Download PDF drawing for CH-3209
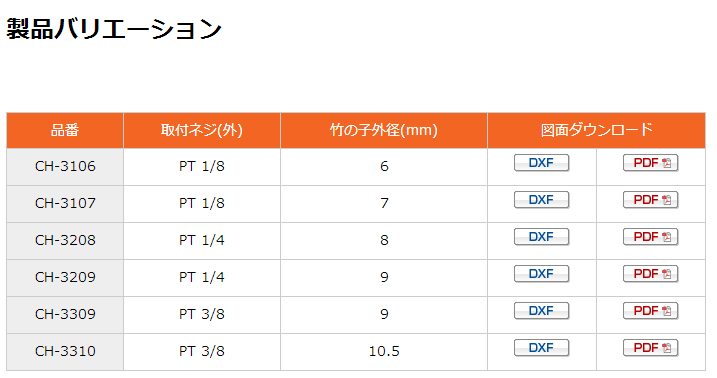 coord(651,274)
